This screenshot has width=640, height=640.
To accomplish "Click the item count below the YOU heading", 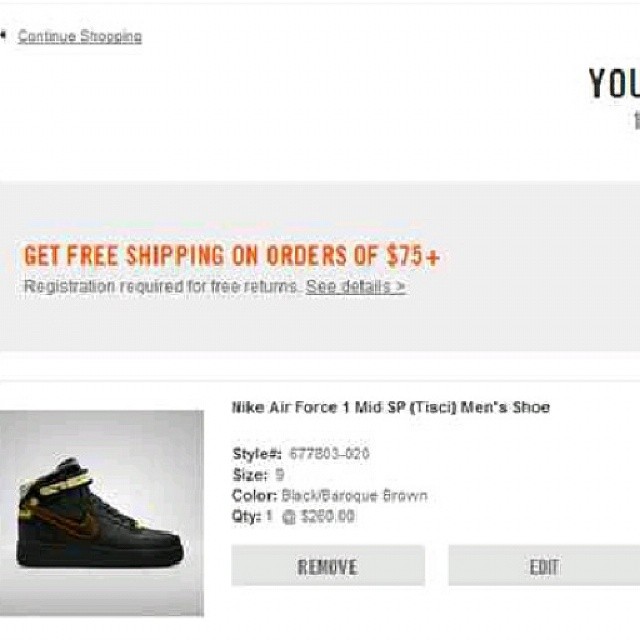I will pyautogui.click(x=635, y=122).
